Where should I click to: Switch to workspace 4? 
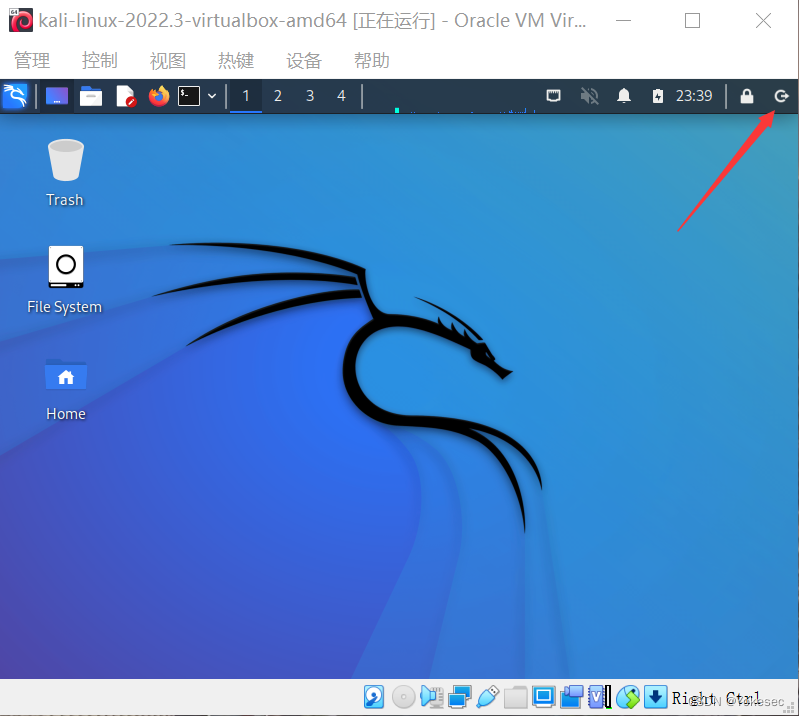click(341, 96)
